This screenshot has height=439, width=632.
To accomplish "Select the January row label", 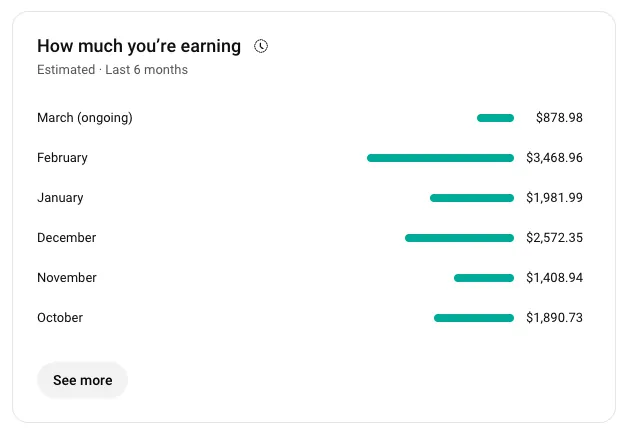I will coord(60,198).
